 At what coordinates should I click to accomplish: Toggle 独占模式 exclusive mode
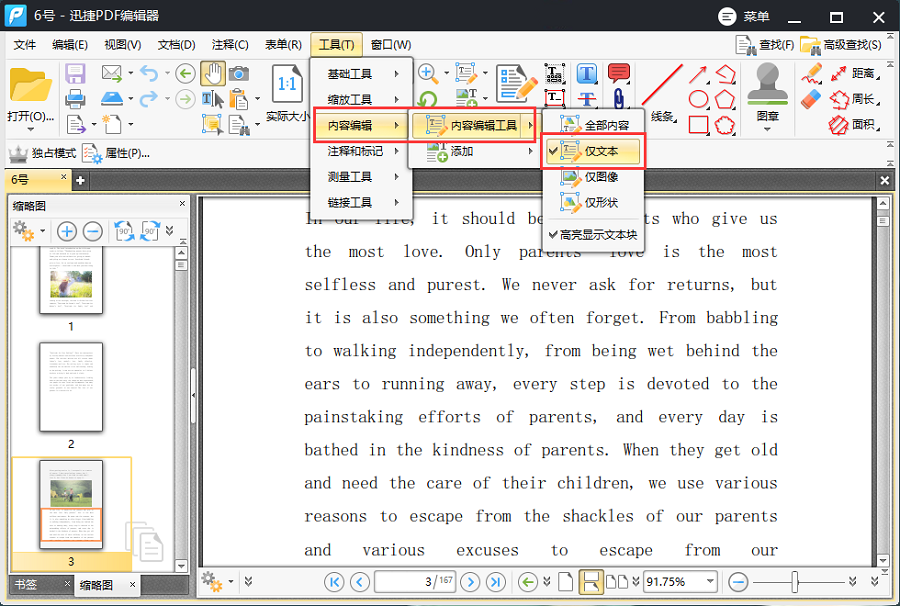click(x=42, y=153)
